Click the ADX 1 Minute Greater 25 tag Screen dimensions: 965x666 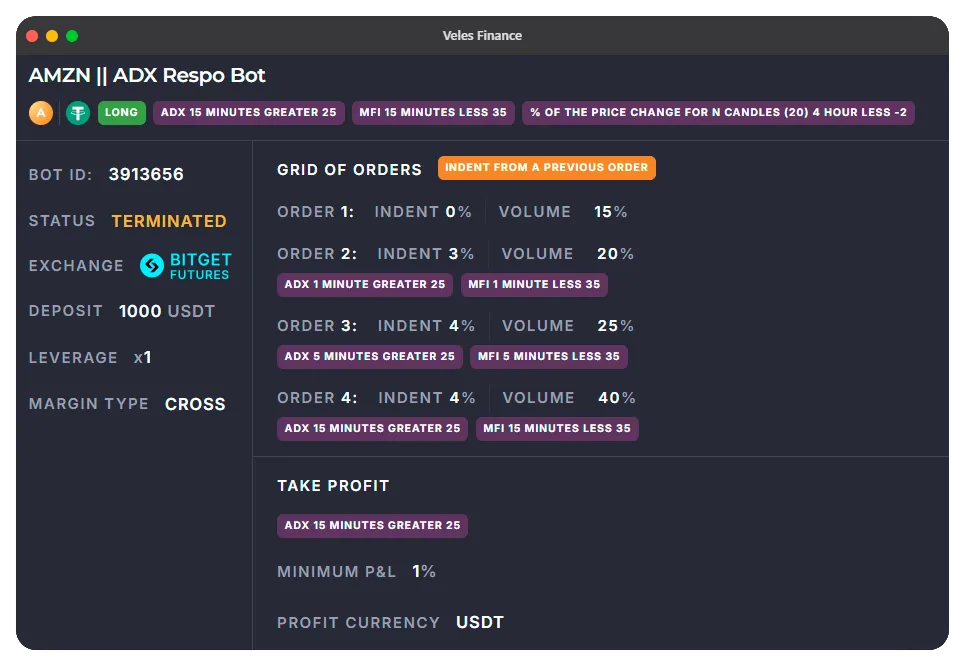[364, 285]
